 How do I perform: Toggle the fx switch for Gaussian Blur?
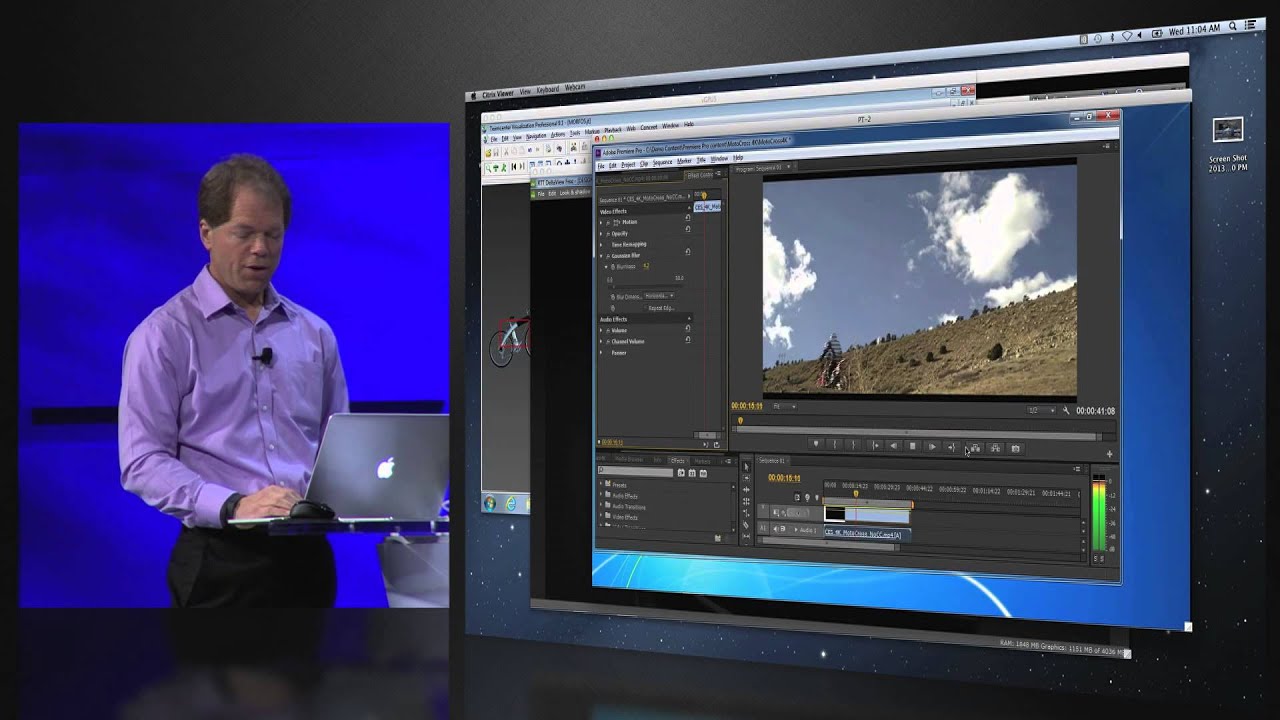tap(607, 255)
